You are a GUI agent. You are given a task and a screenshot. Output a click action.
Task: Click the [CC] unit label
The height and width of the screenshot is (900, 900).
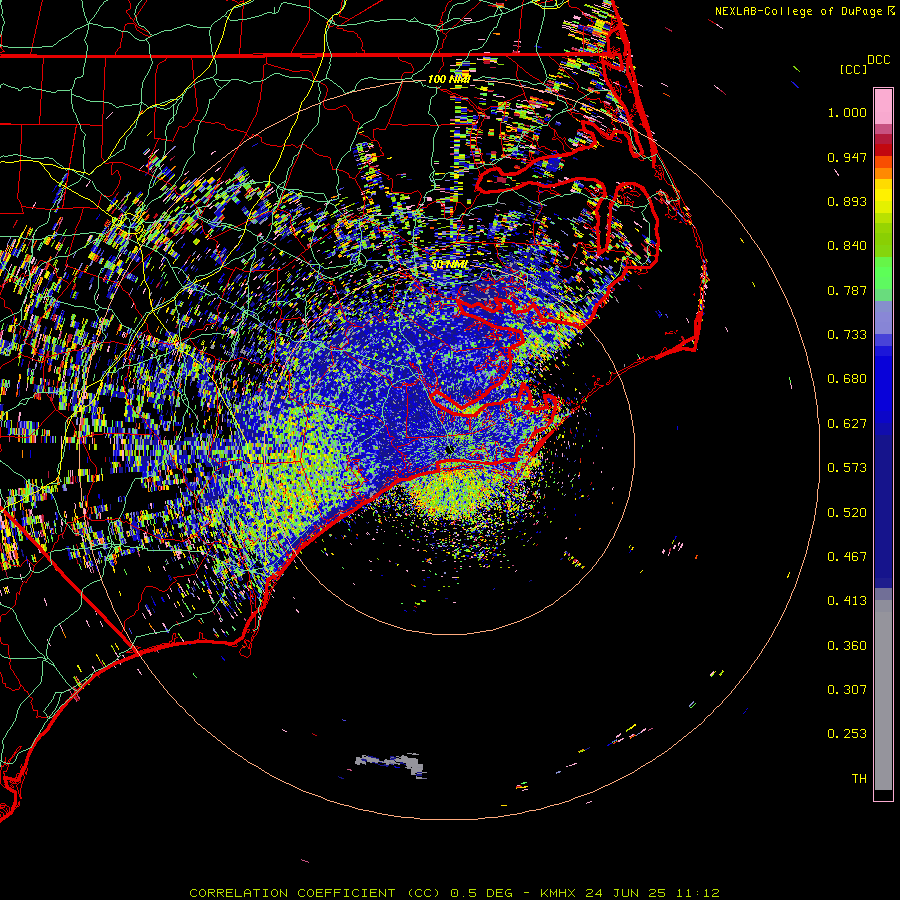[853, 69]
